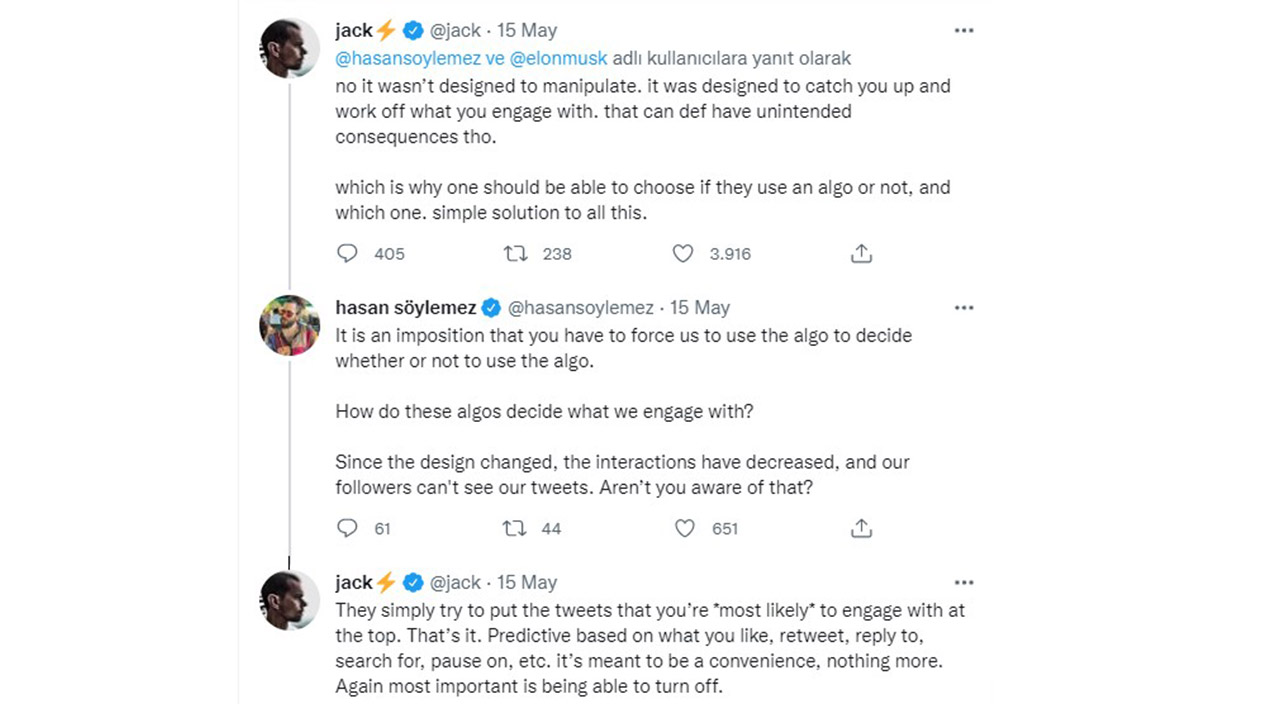Image resolution: width=1280 pixels, height=704 pixels.
Task: Open jack's avatar on the first tweet
Action: coord(289,48)
